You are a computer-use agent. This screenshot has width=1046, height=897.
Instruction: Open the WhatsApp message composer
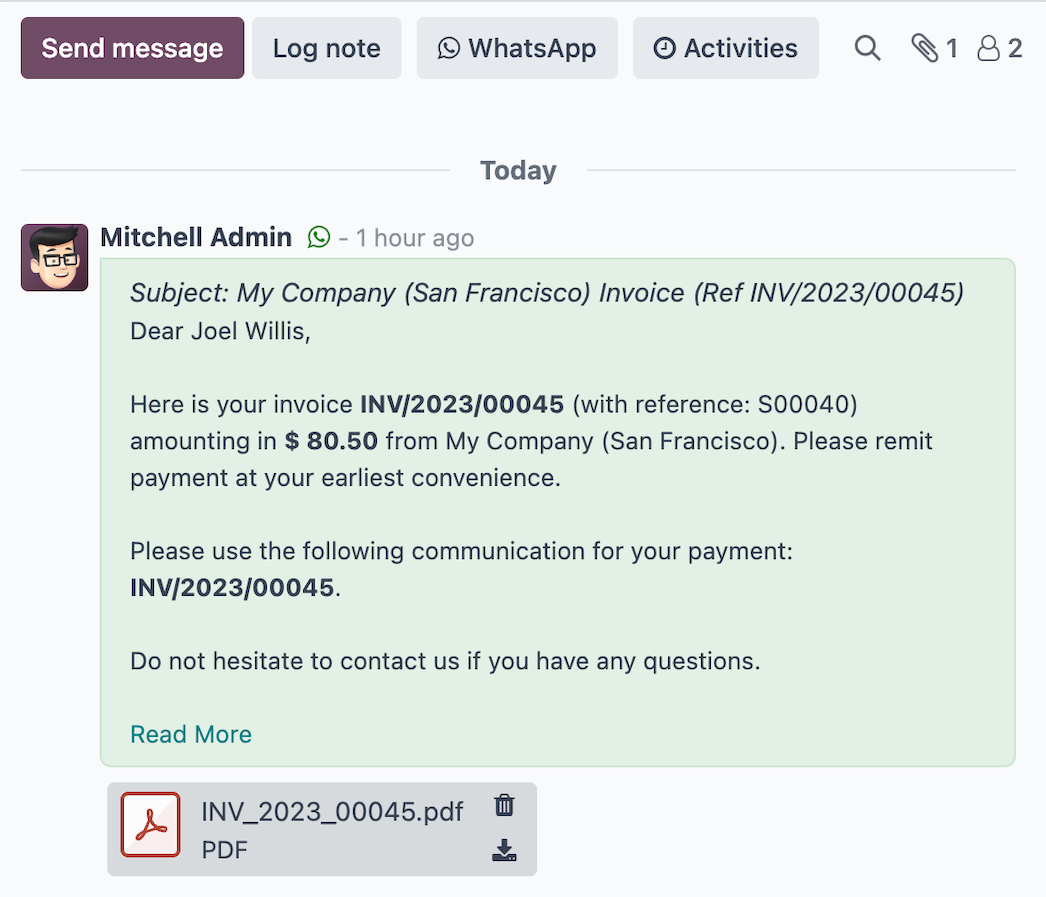pyautogui.click(x=517, y=48)
